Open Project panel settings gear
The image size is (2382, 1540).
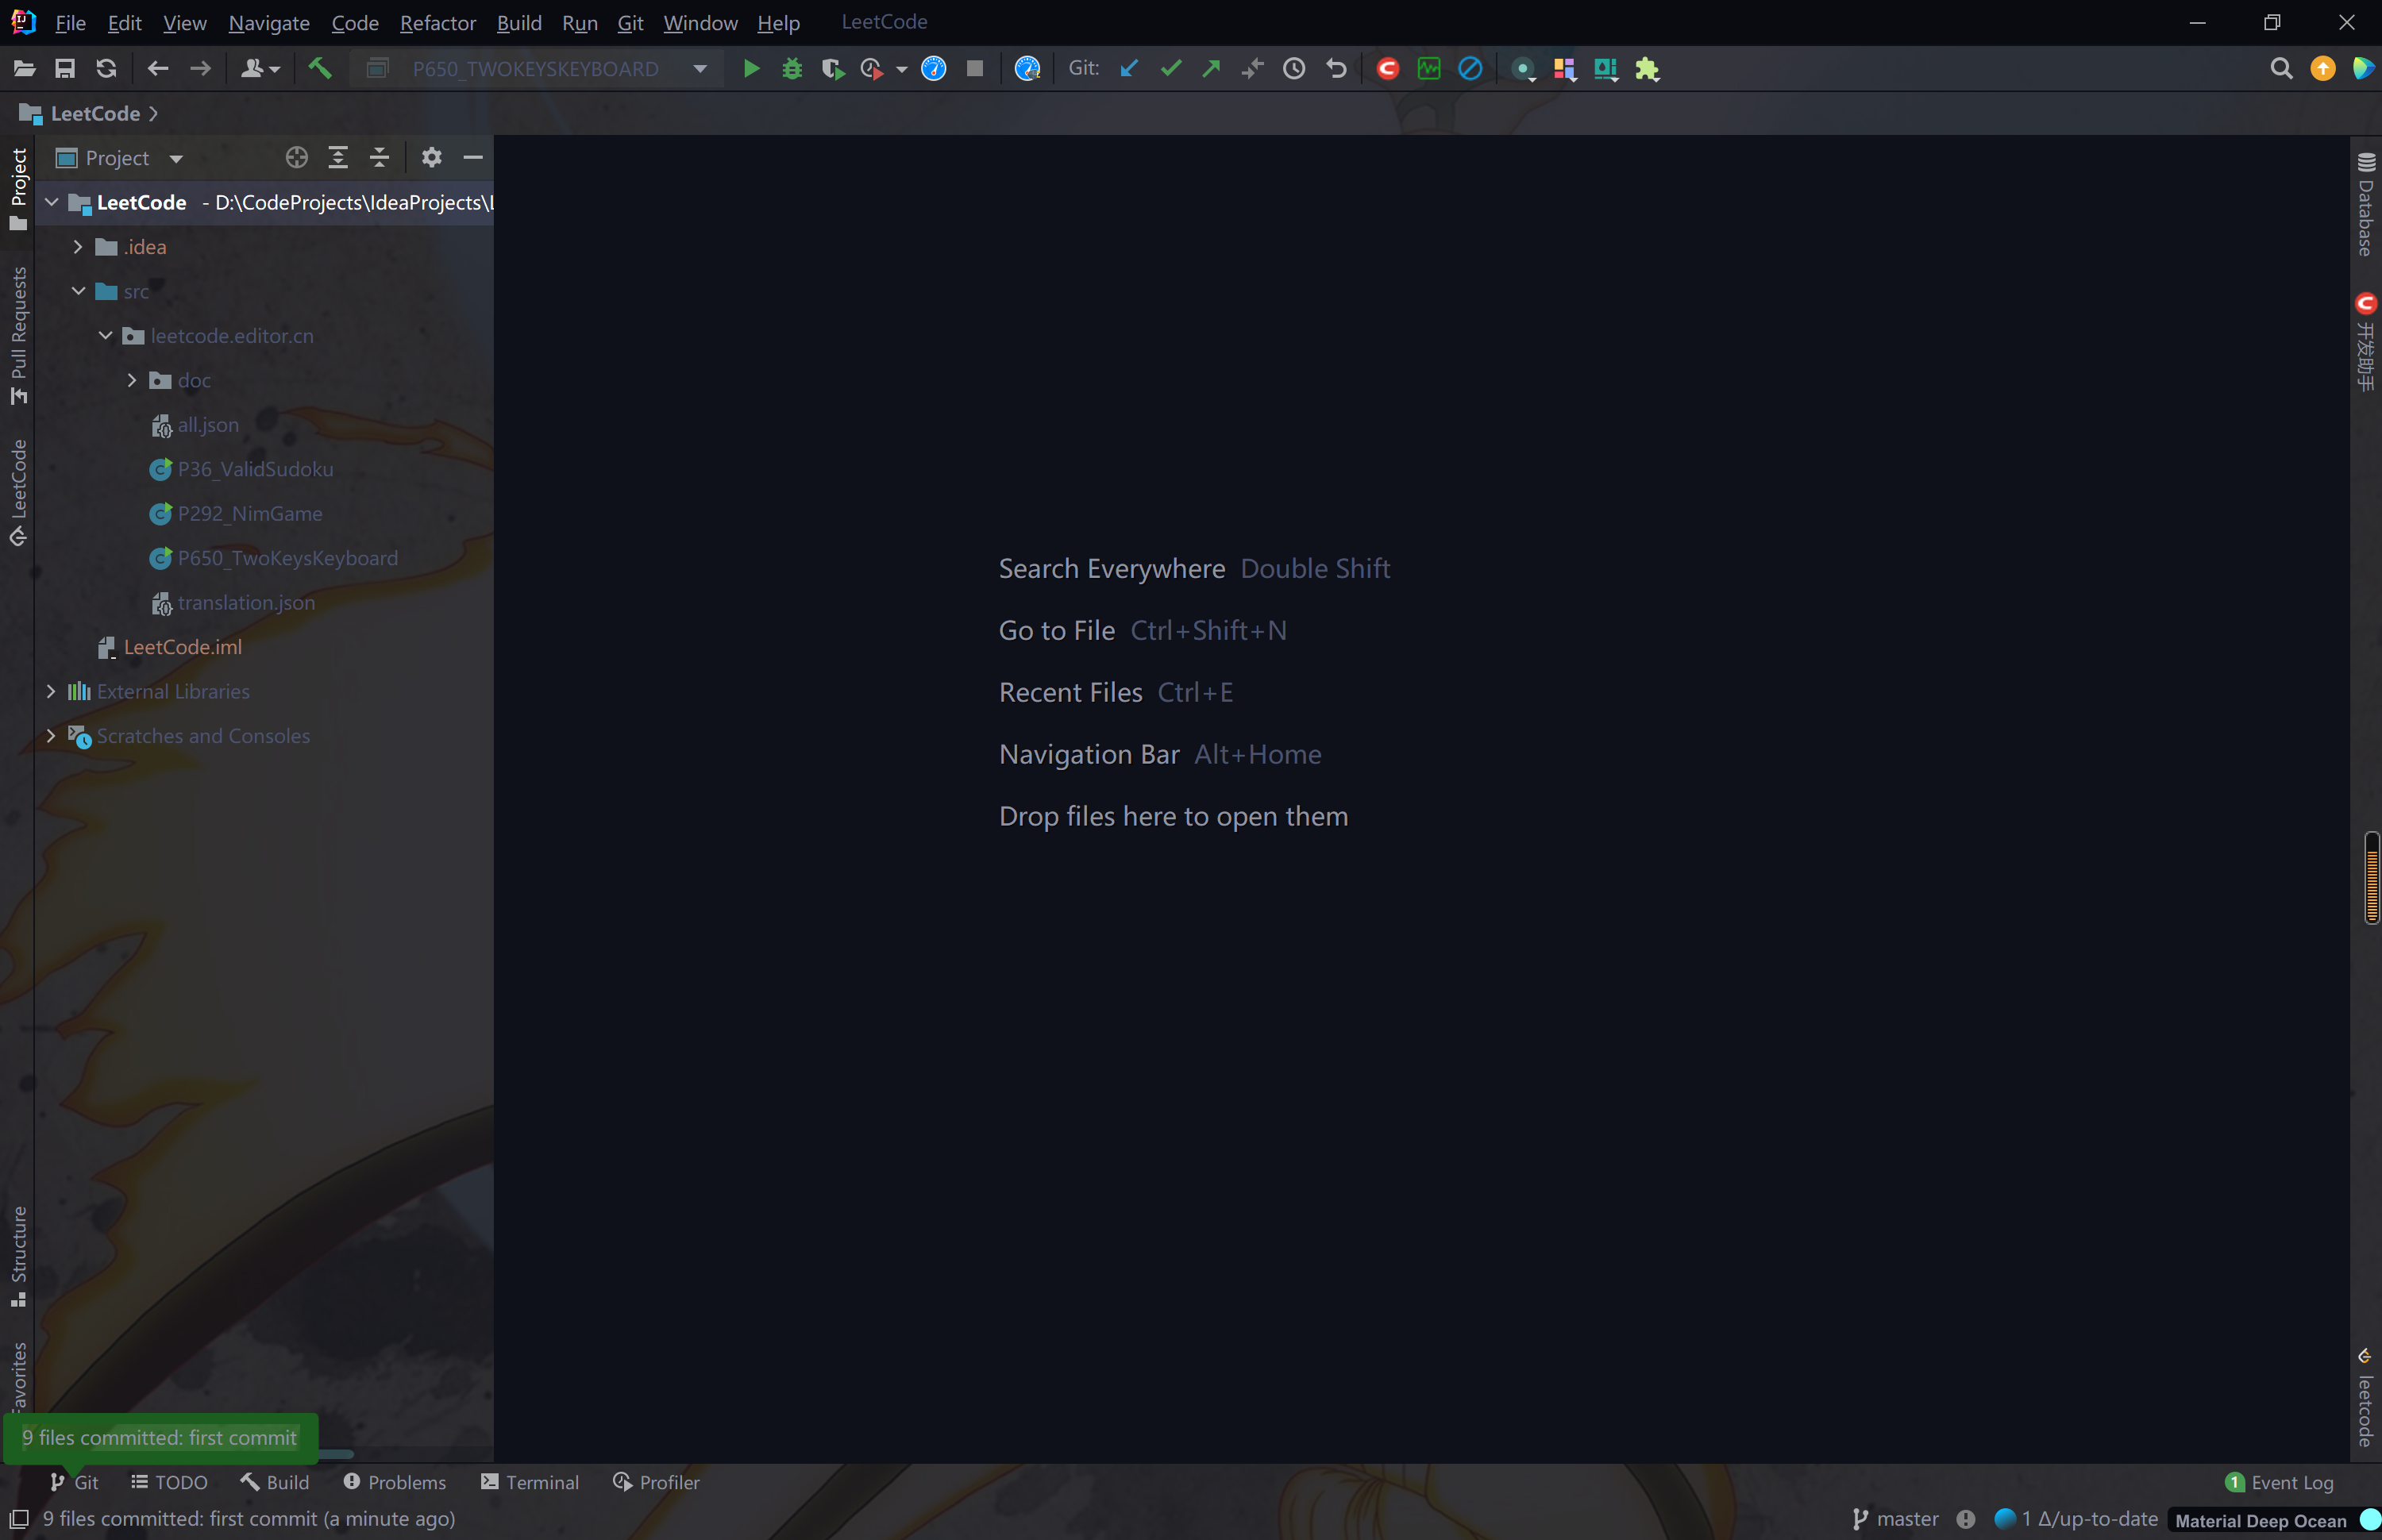[x=431, y=157]
